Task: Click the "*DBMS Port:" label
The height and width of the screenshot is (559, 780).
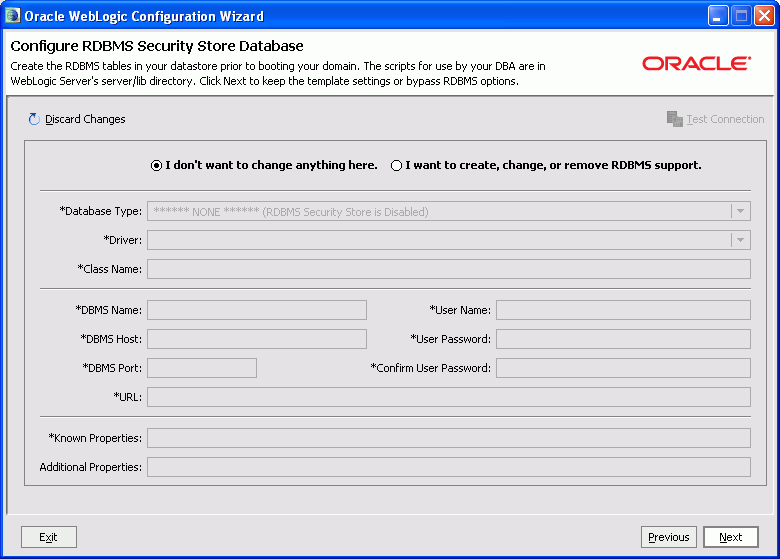Action: click(112, 368)
